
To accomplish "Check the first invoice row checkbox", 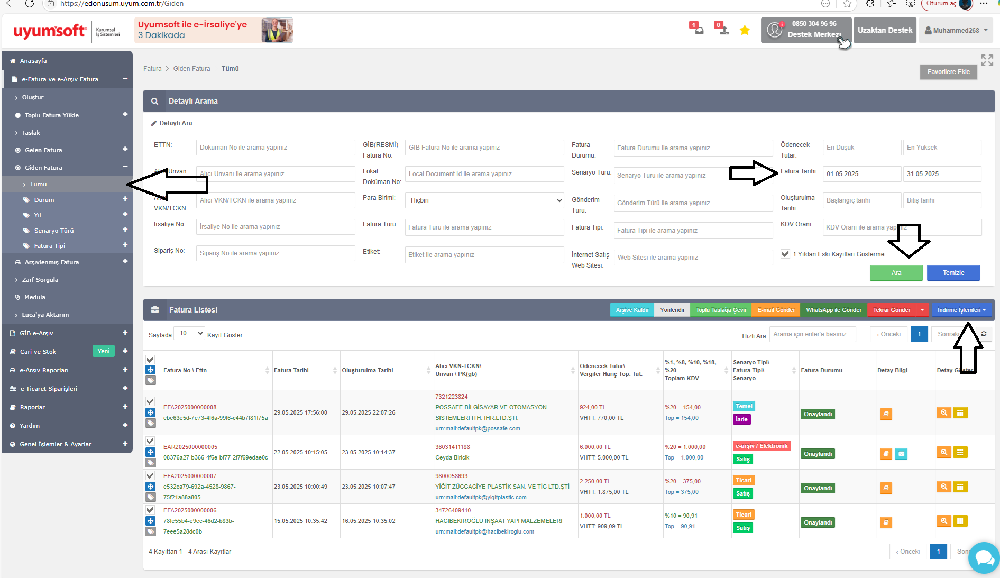I will click(x=150, y=401).
